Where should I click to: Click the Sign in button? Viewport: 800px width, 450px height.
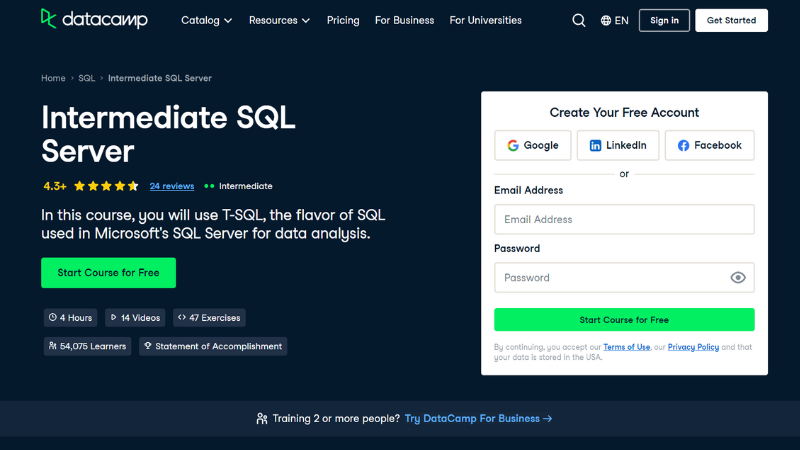pyautogui.click(x=664, y=20)
